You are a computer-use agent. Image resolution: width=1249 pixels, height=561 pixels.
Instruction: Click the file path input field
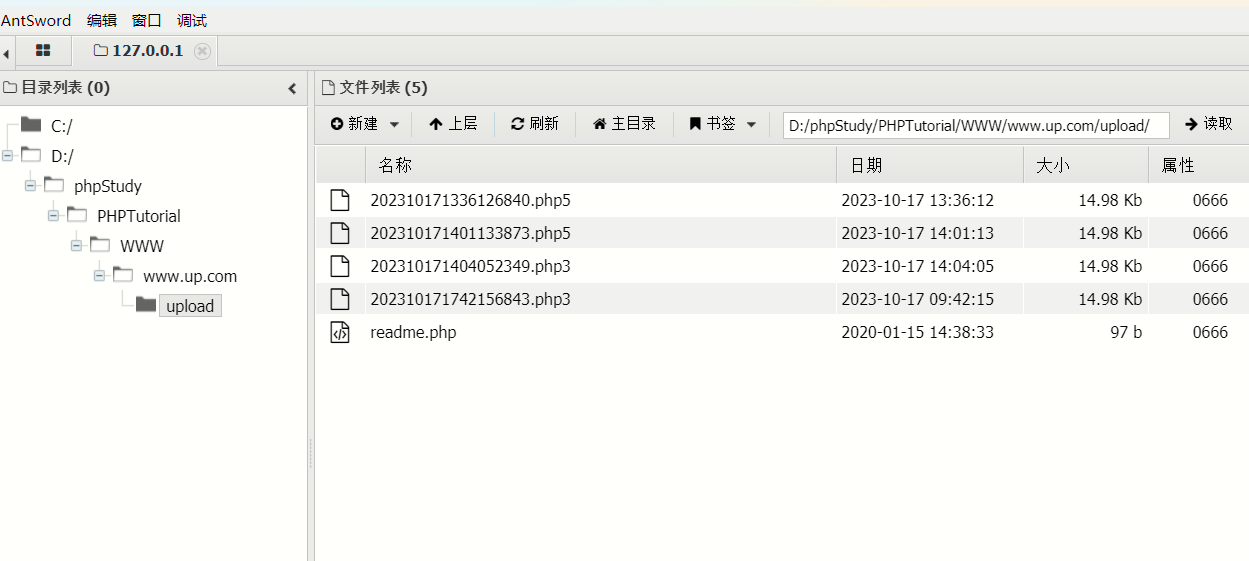tap(975, 125)
